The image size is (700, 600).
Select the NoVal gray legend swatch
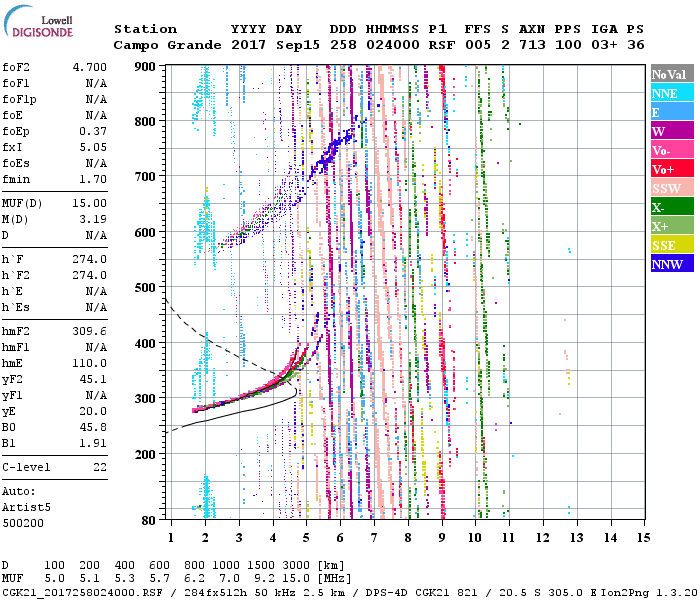(671, 74)
